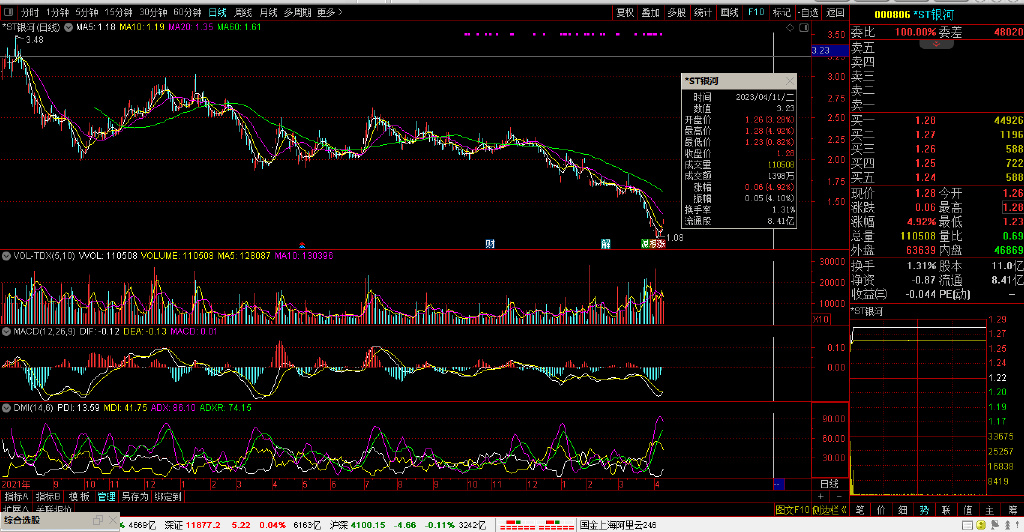The width and height of the screenshot is (1024, 532).
Task: Click the blue marker on the date axis
Action: click(778, 484)
